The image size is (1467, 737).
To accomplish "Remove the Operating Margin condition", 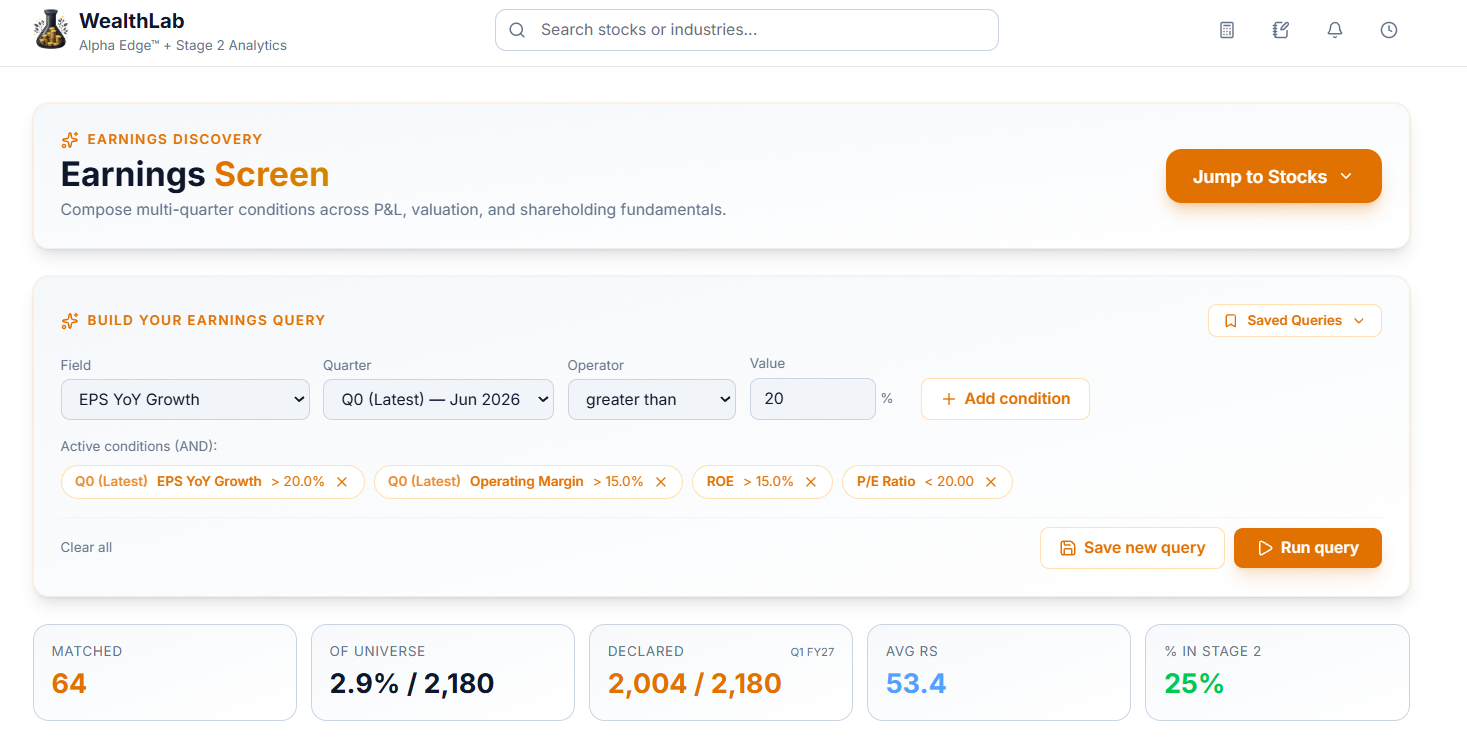I will pos(661,482).
